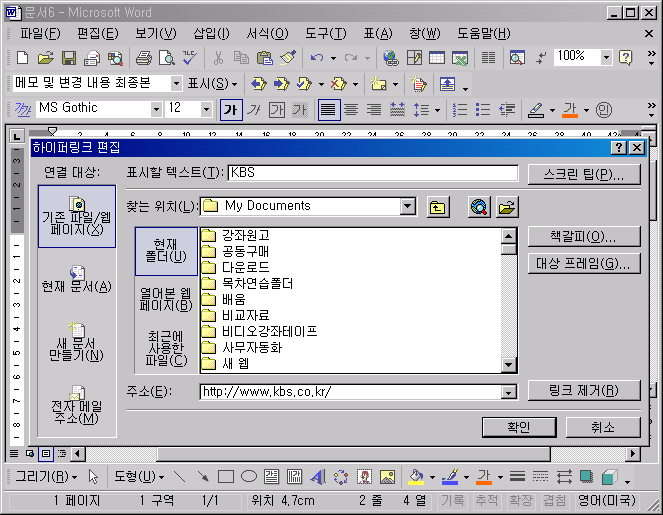Open a file from the toolbar
Image resolution: width=663 pixels, height=515 pixels.
tap(46, 58)
